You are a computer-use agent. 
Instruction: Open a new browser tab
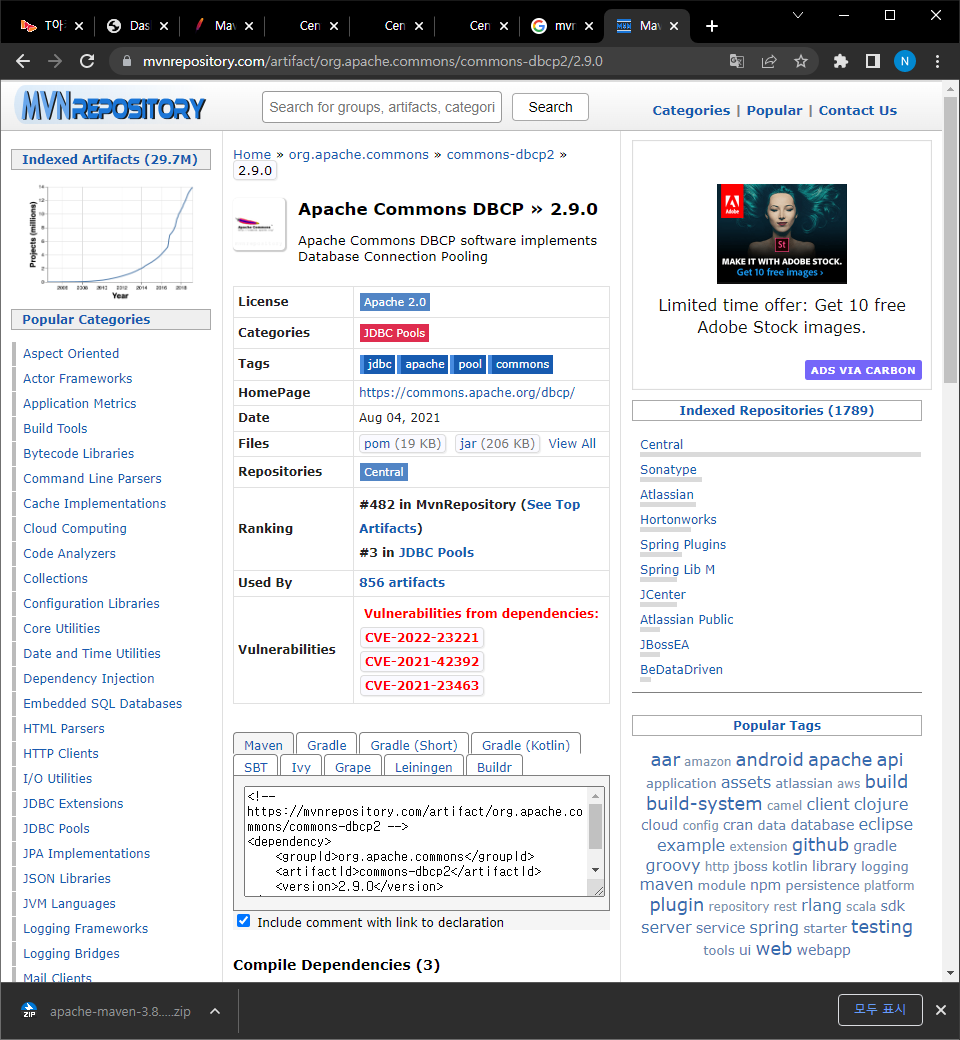711,26
